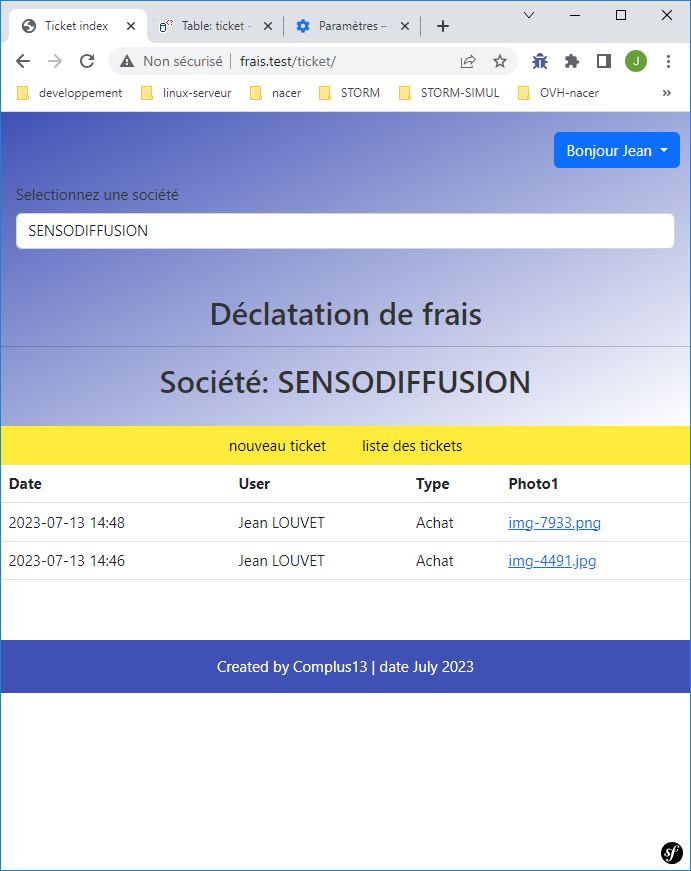The width and height of the screenshot is (691, 871).
Task: Click the nouveau ticket link
Action: (x=277, y=446)
